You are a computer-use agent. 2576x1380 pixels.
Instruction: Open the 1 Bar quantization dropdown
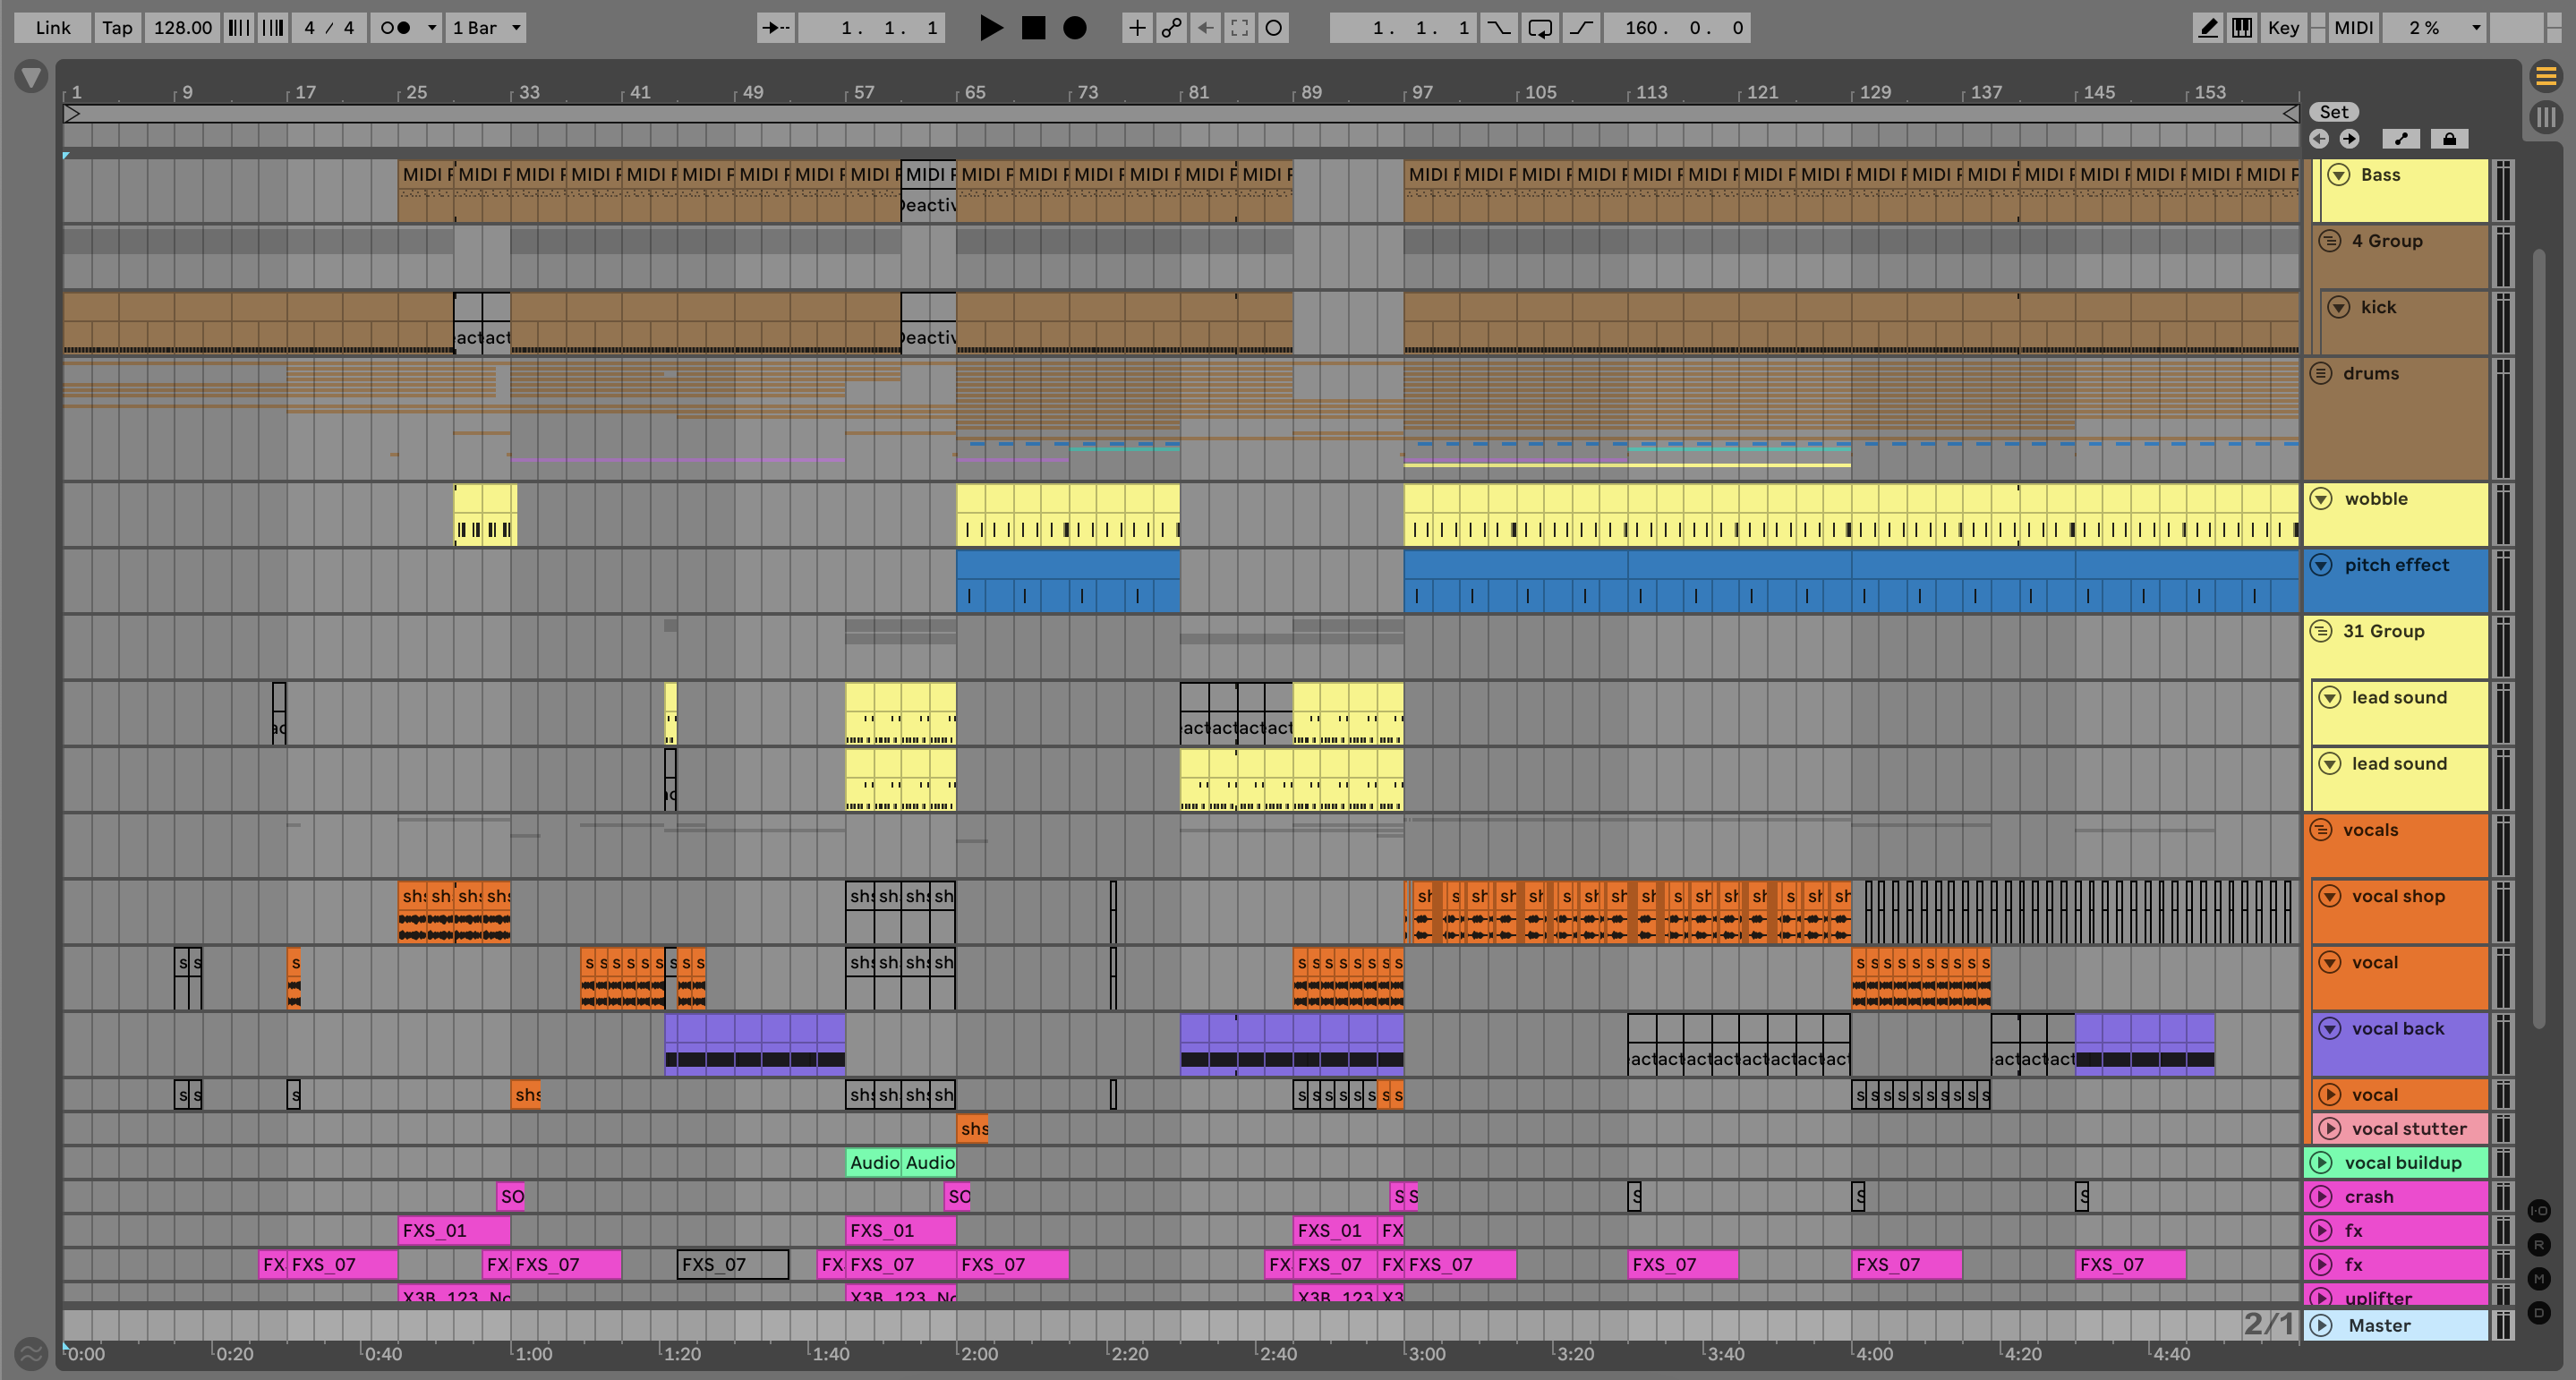click(x=486, y=28)
